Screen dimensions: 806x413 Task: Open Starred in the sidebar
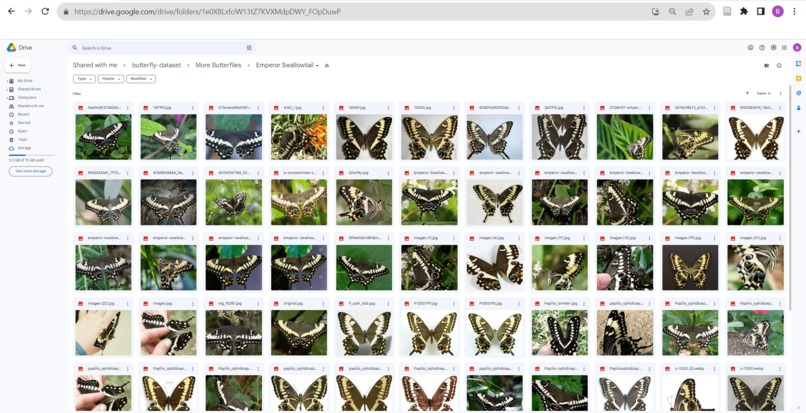click(24, 122)
